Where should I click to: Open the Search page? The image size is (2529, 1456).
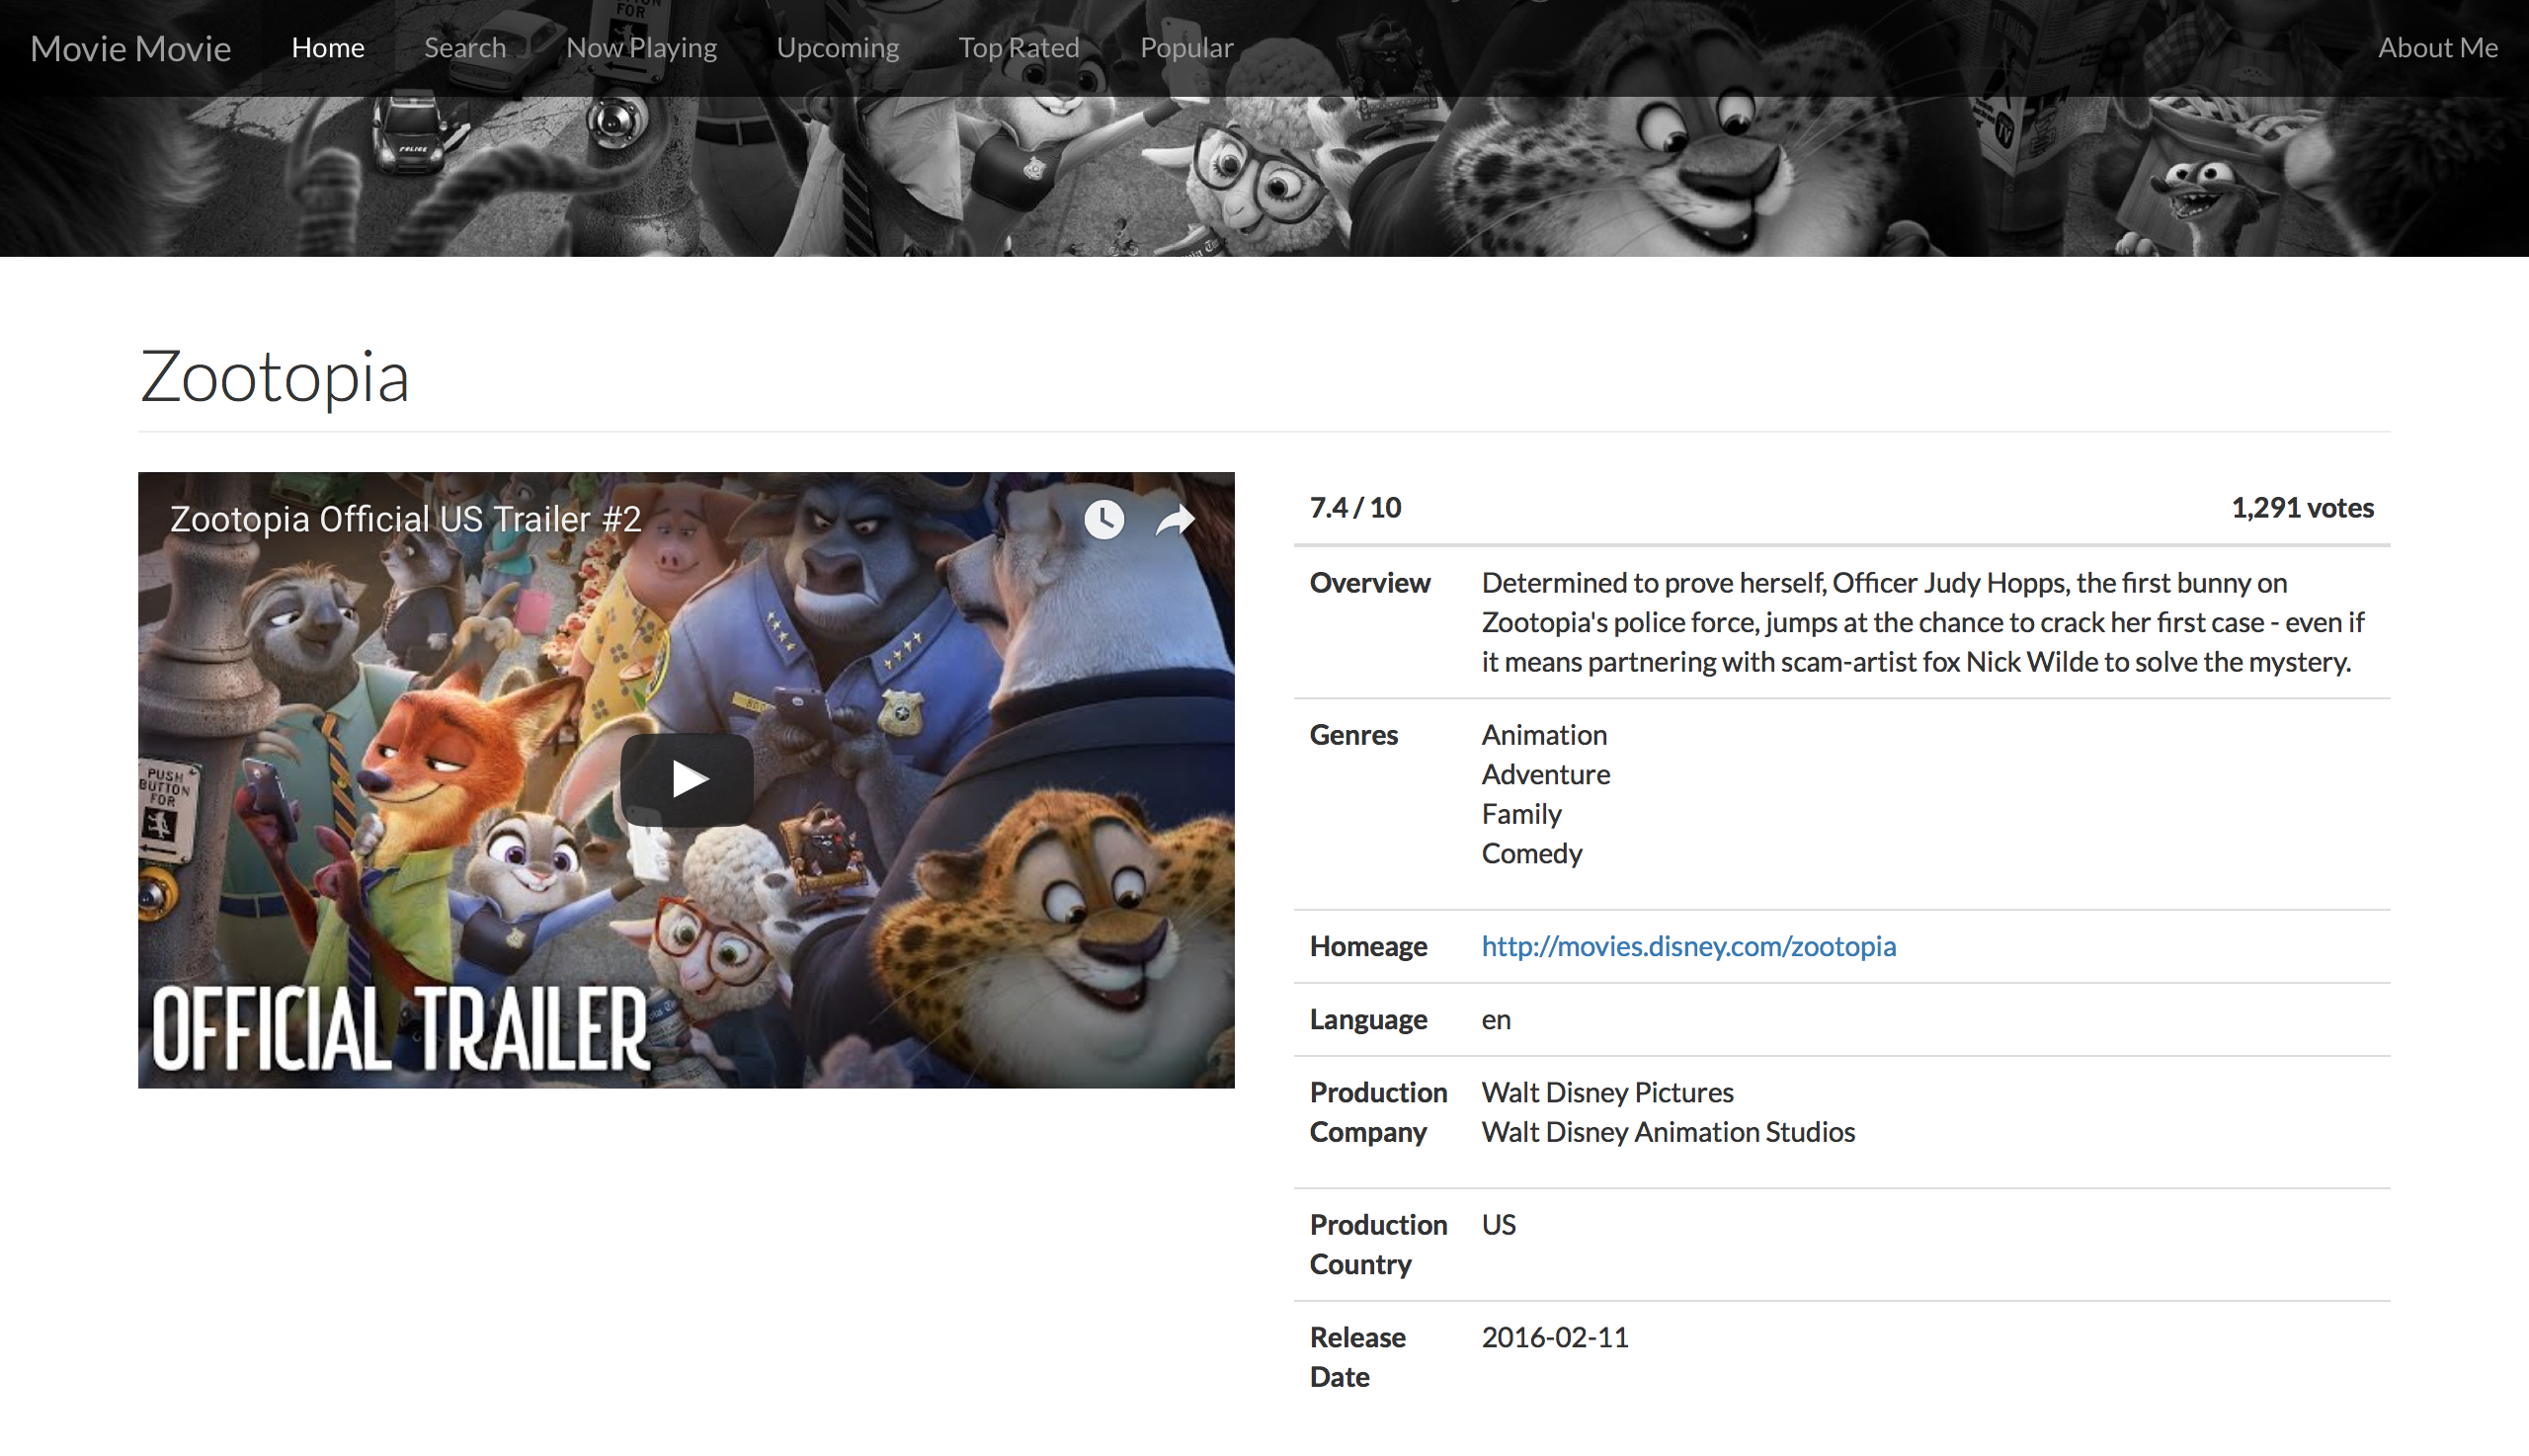click(465, 47)
